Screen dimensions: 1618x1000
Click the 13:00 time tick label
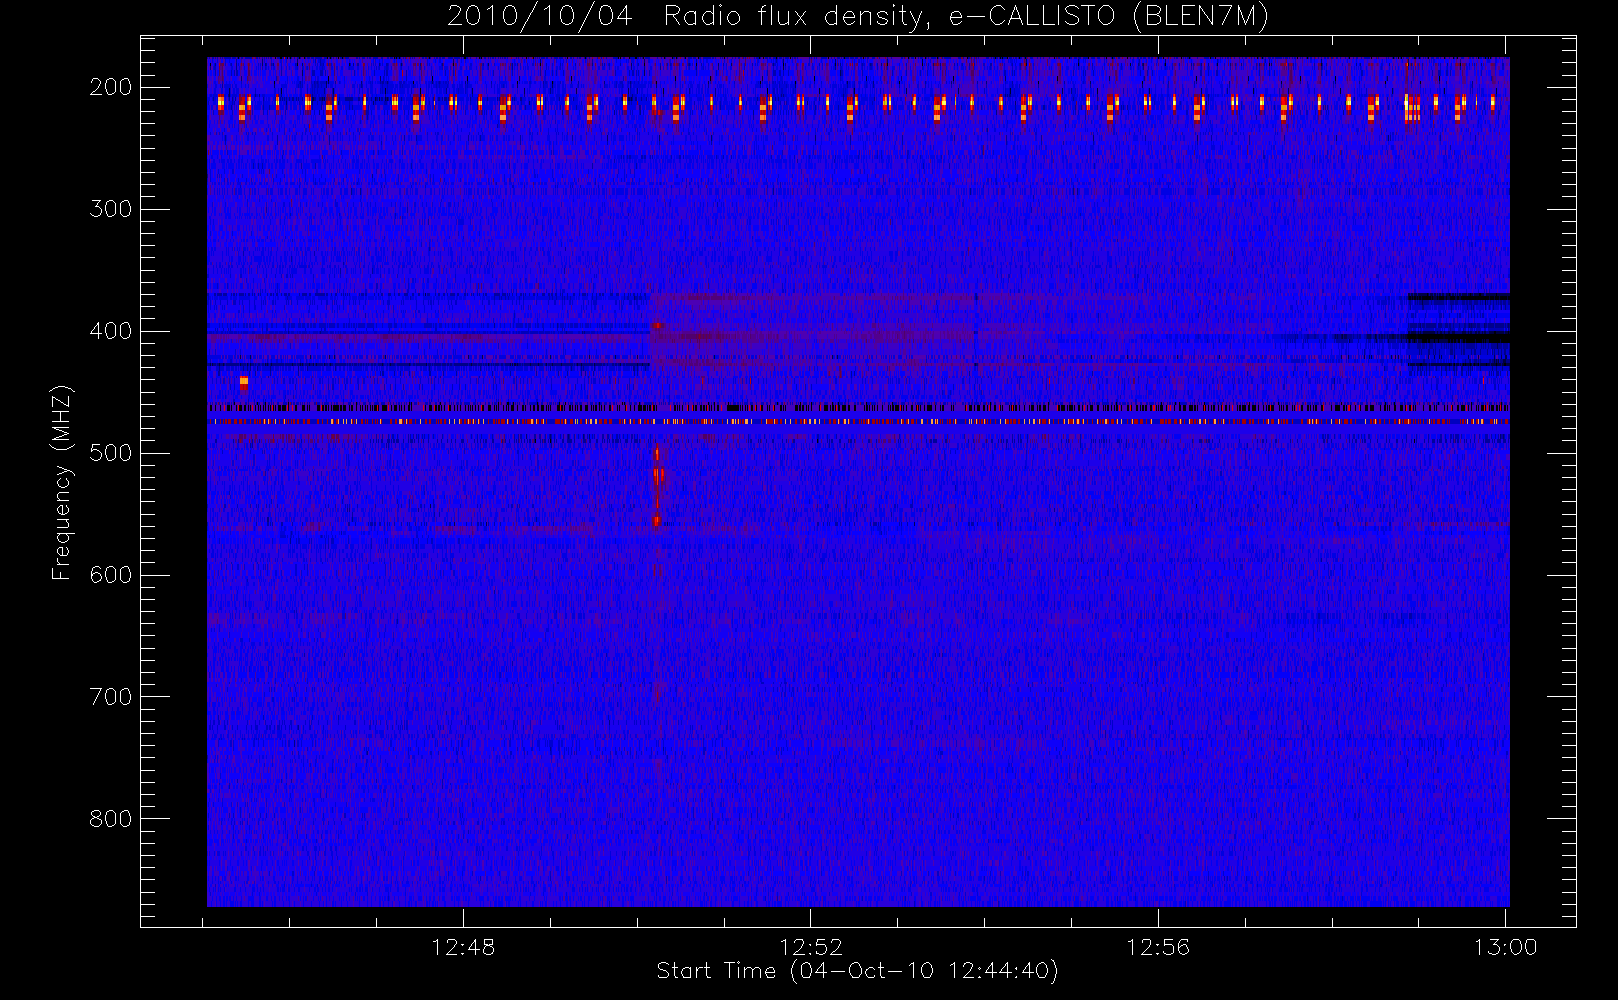point(1505,946)
